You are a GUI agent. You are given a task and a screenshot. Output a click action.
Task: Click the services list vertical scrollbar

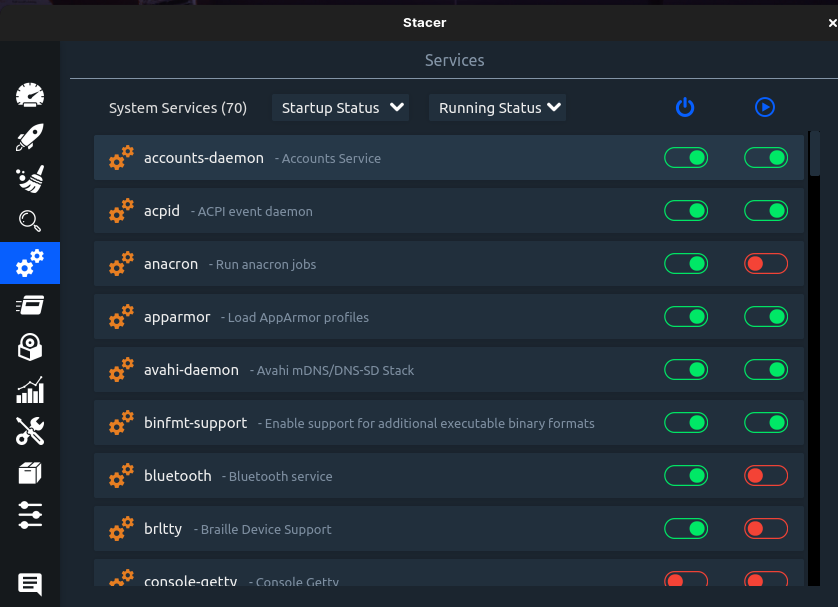click(815, 154)
